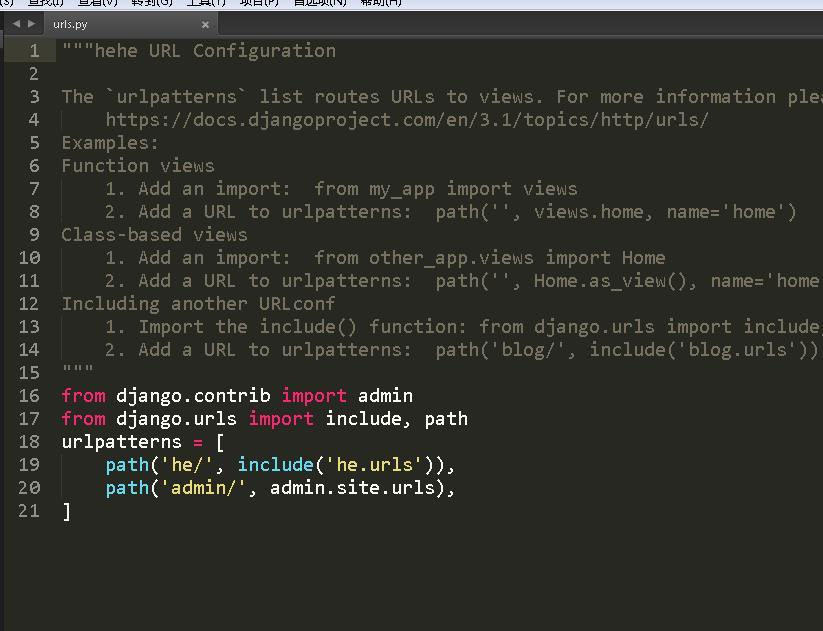Click 'Including another URLconf' on line 12

(x=198, y=304)
